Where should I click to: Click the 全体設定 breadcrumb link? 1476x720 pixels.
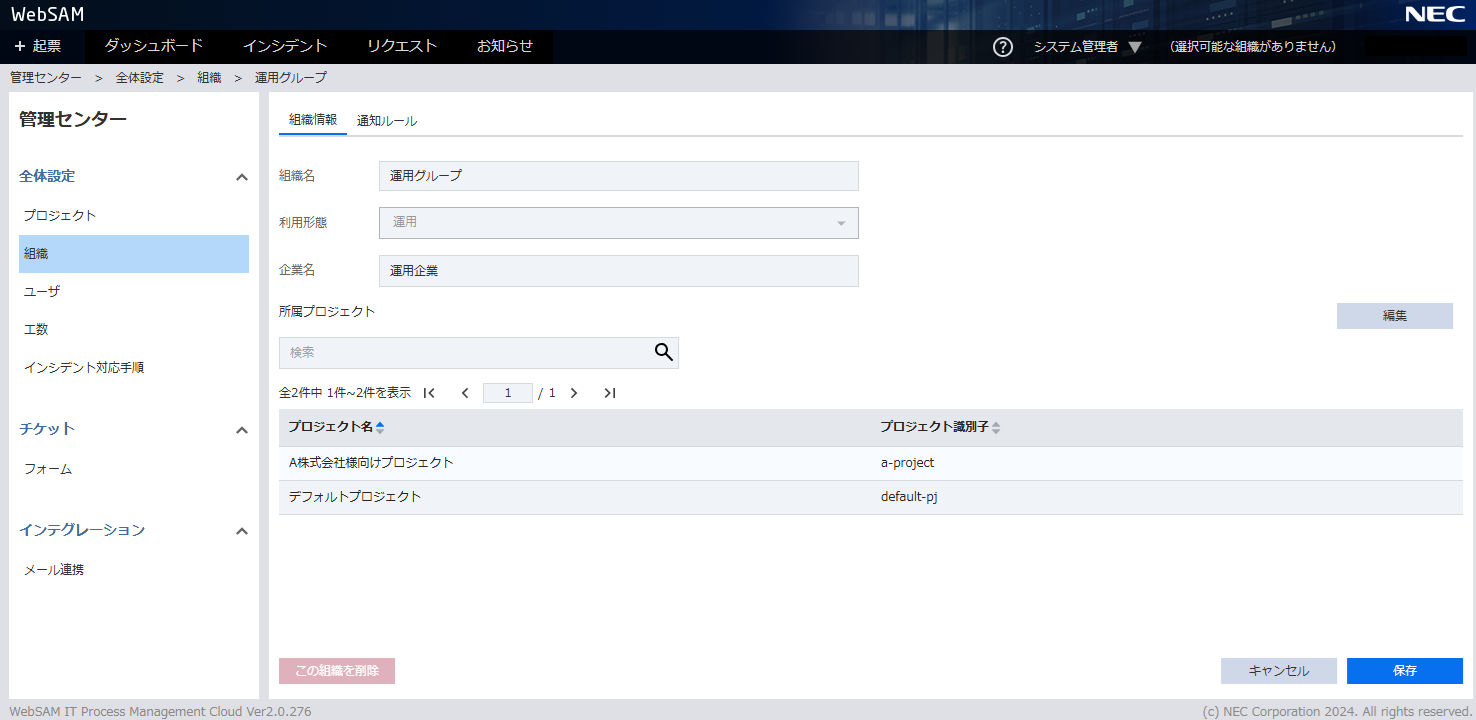coord(139,77)
